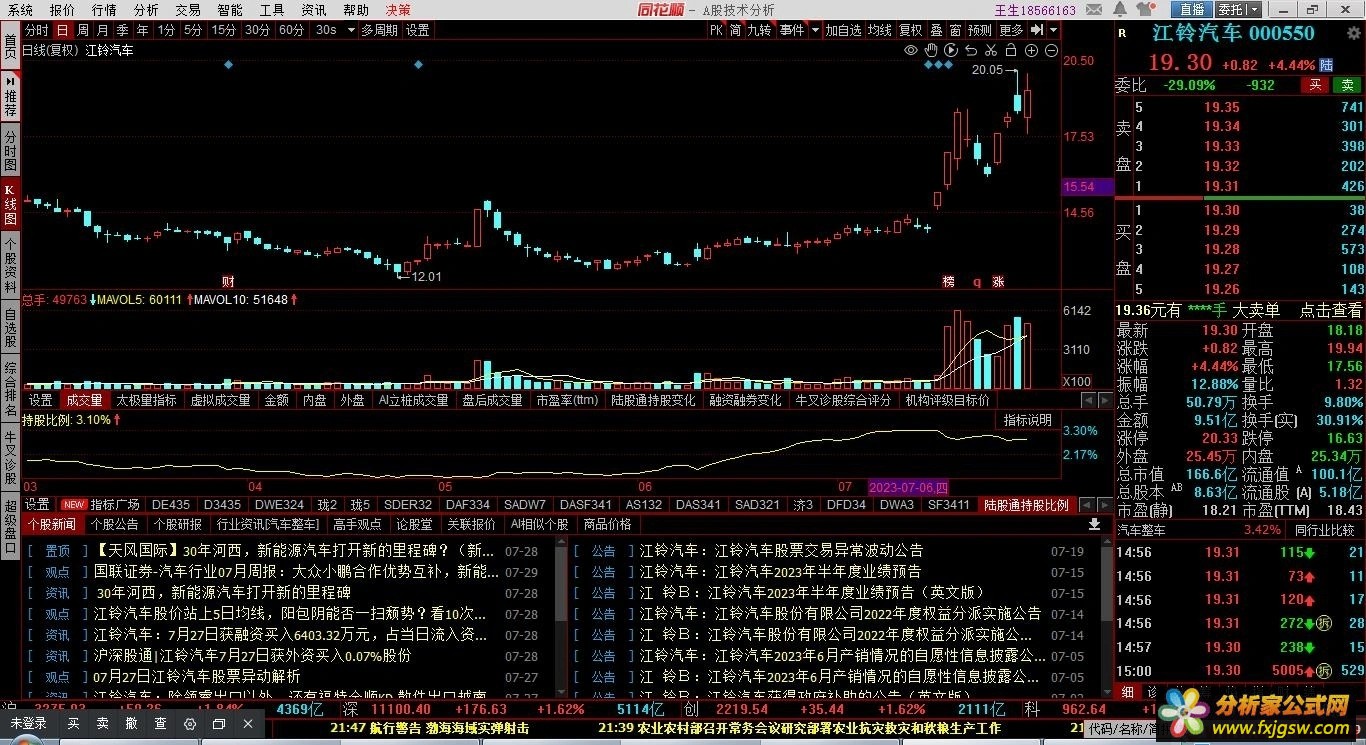Click the undo arrow icon above chart
This screenshot has height=745, width=1366.
(971, 50)
